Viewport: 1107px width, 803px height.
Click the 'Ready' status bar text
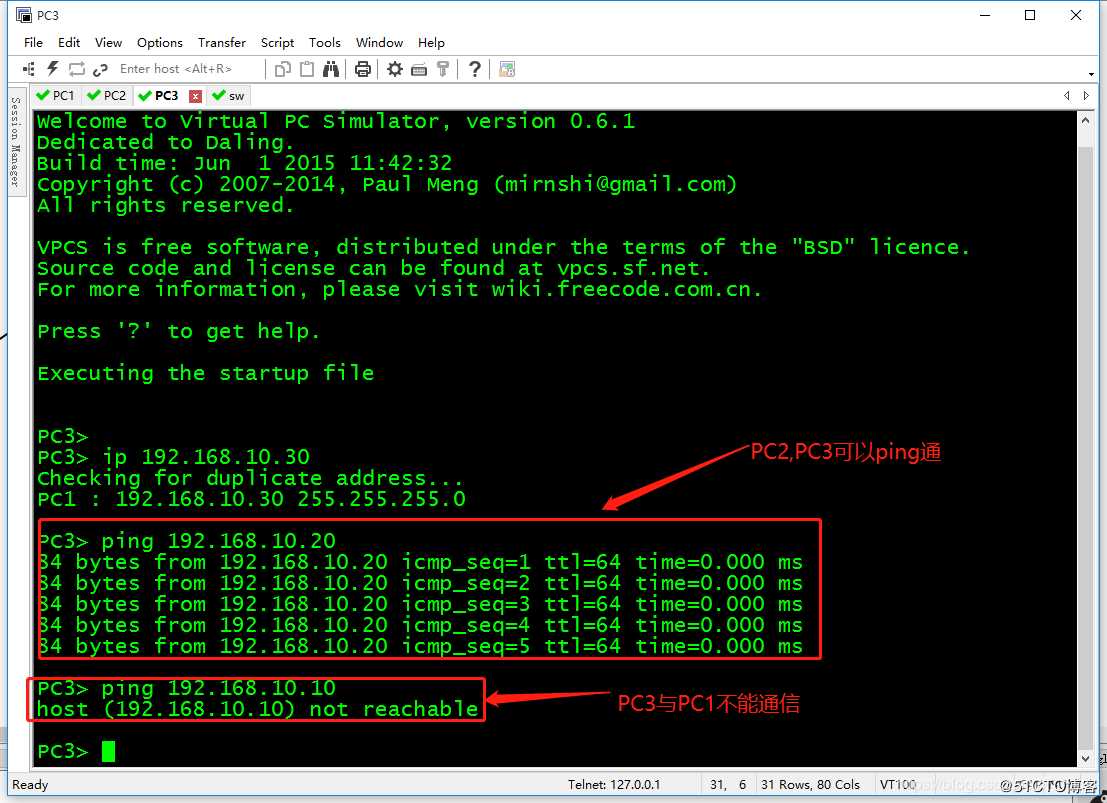(x=30, y=785)
